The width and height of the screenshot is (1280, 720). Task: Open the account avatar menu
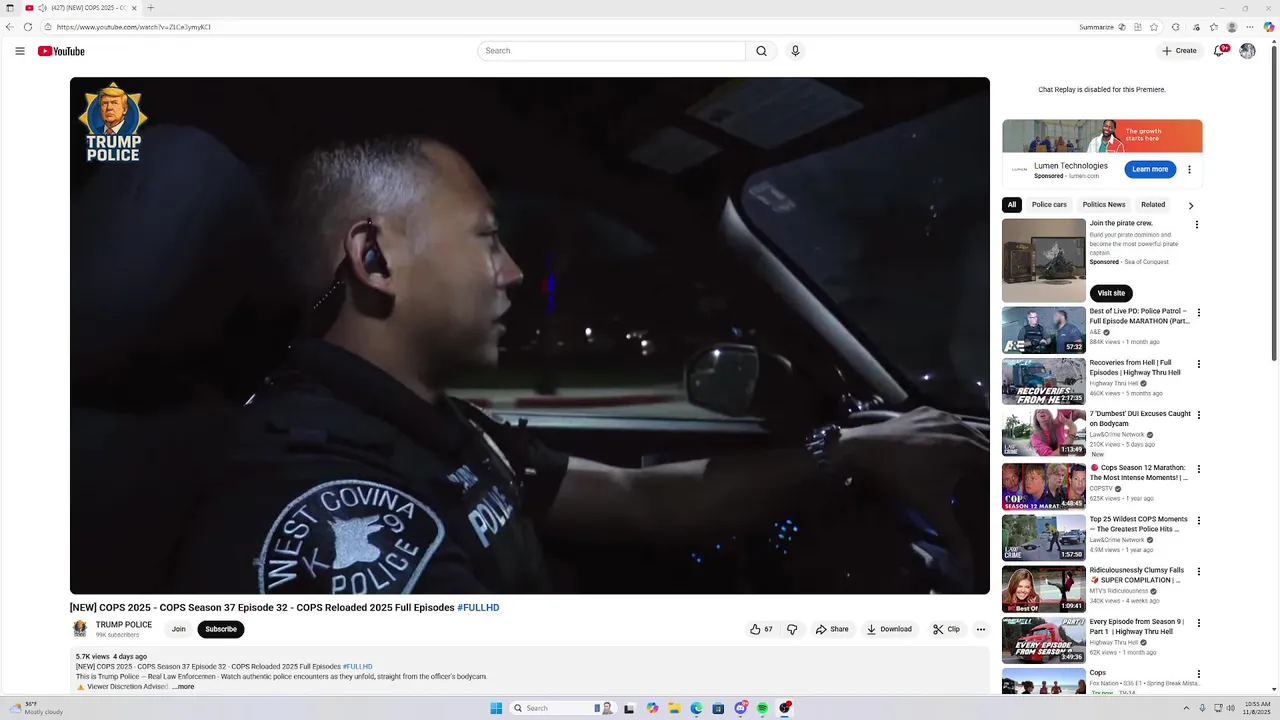pos(1247,51)
